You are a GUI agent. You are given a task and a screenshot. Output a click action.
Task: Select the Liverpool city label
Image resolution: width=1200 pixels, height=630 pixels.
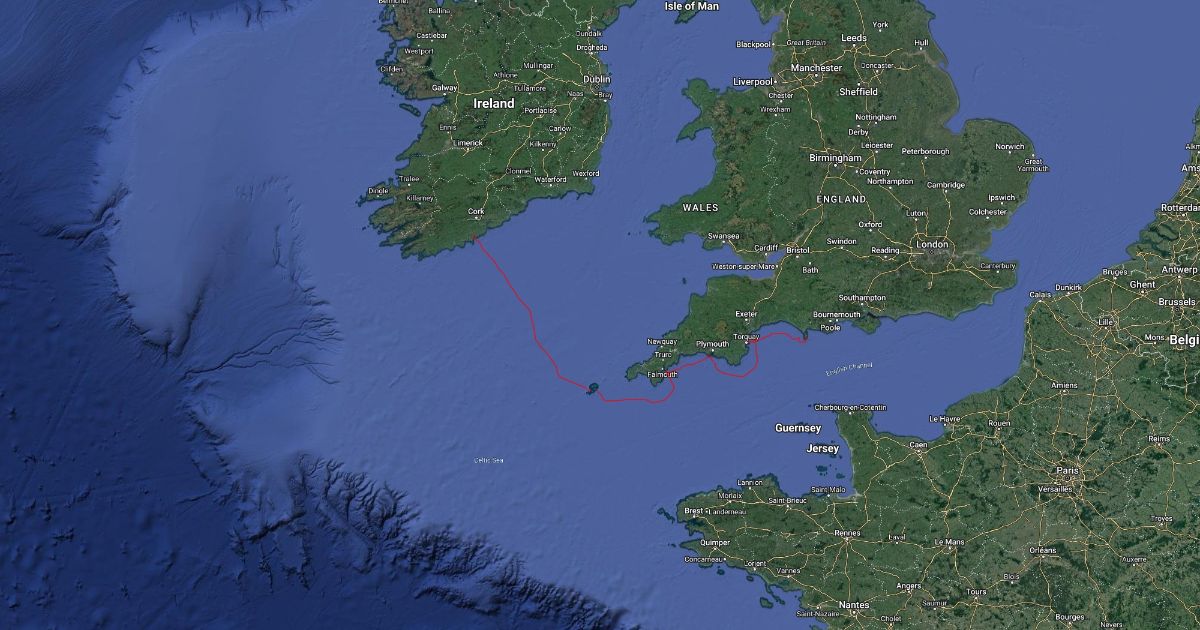point(752,81)
